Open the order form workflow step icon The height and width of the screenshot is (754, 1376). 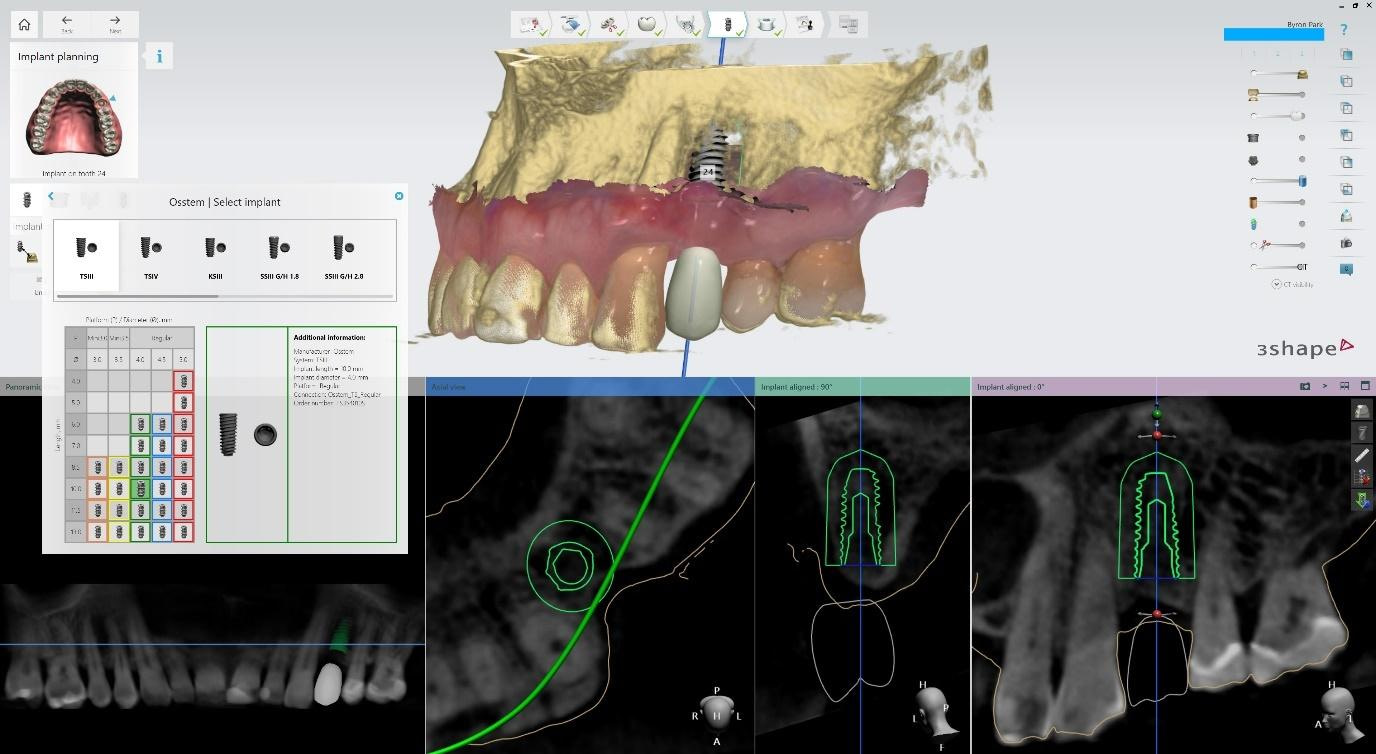pyautogui.click(x=848, y=25)
